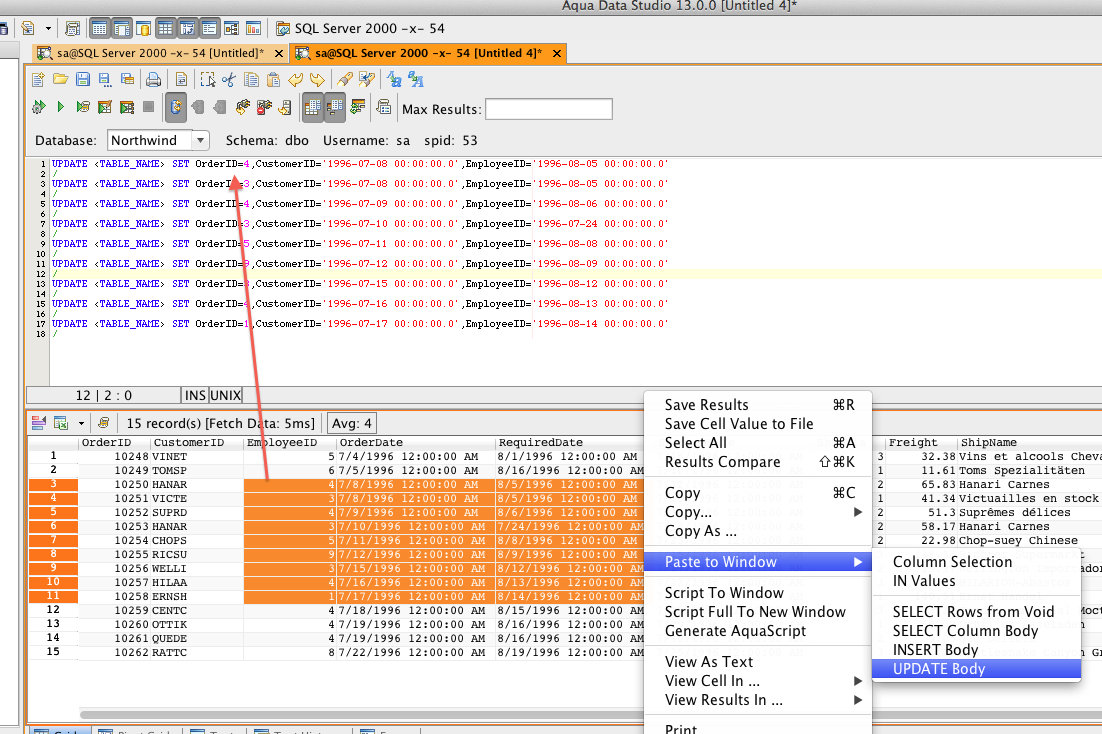Viewport: 1102px width, 734px height.
Task: Click the Cut scissors icon
Action: (229, 79)
